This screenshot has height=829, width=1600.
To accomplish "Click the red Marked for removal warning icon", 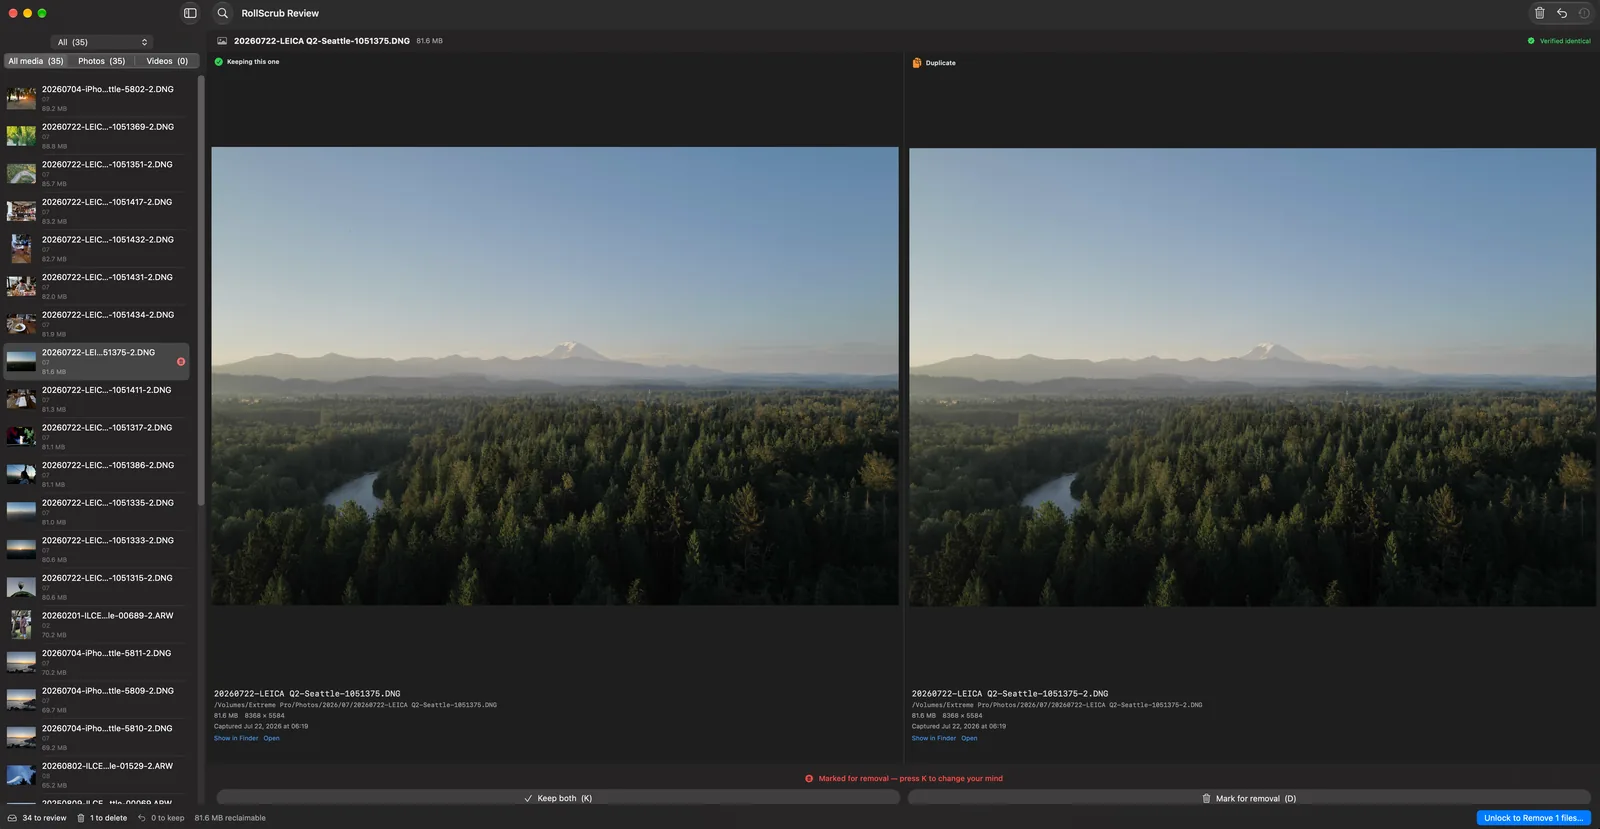I will 809,779.
